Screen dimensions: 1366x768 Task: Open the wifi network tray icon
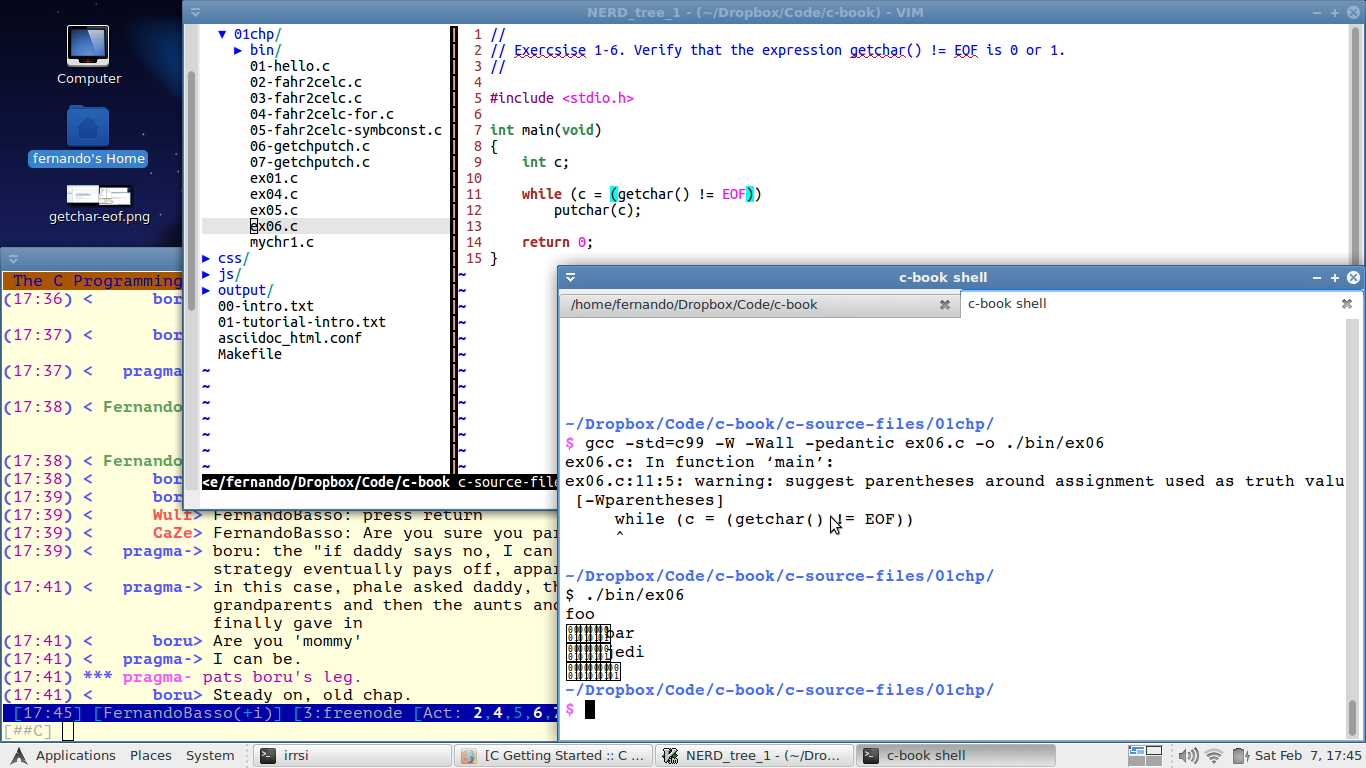coord(1214,756)
